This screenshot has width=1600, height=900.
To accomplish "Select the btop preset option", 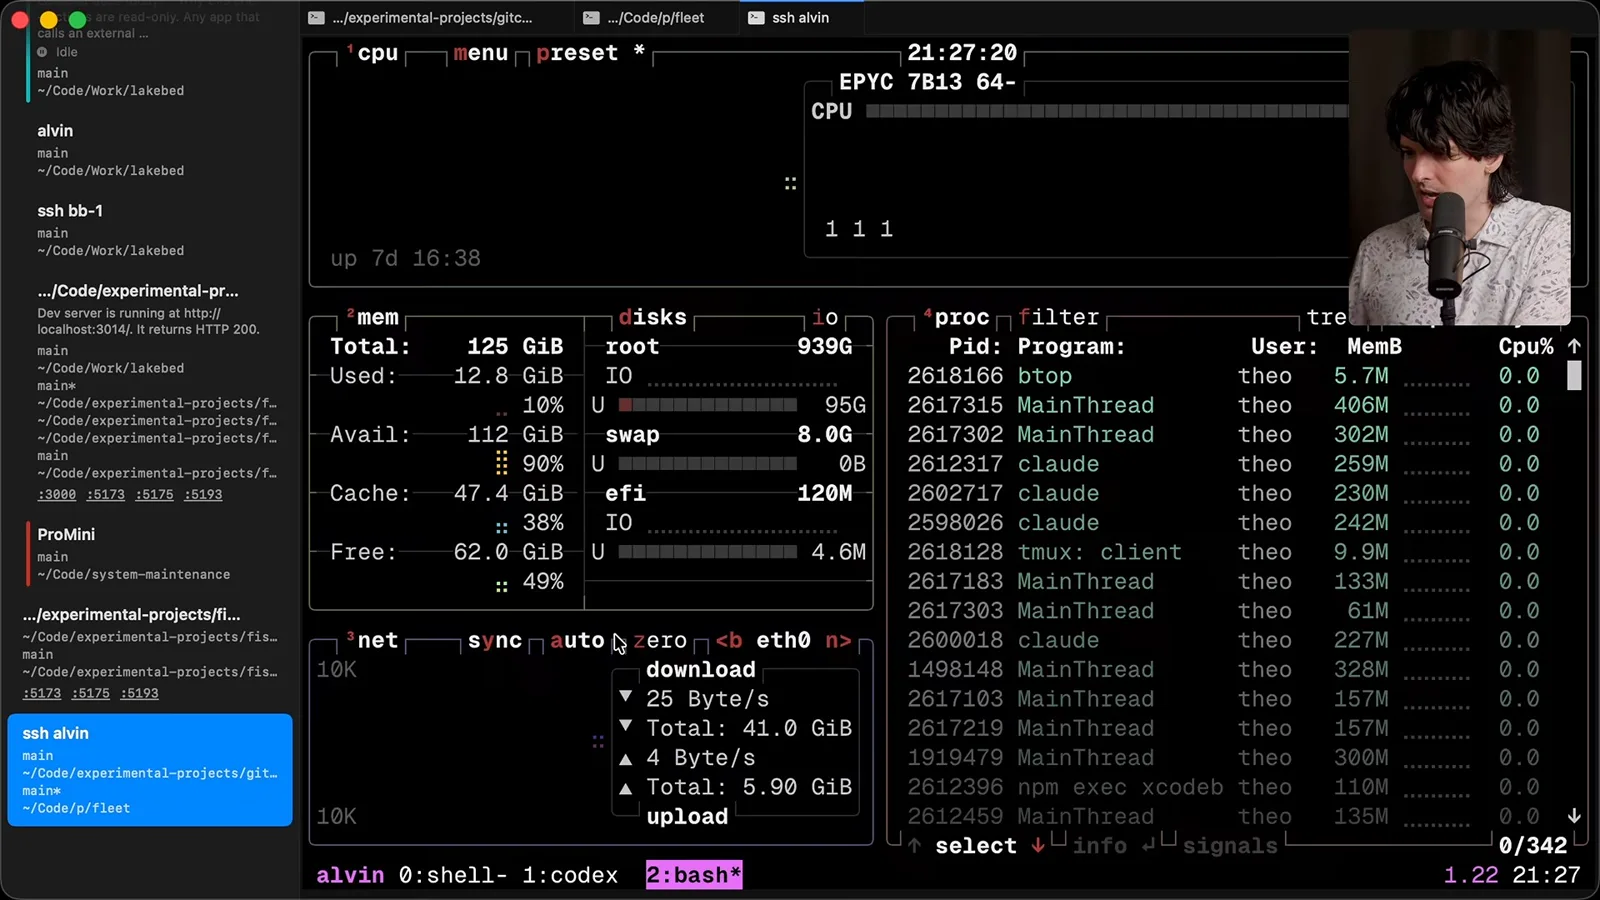I will click(x=577, y=53).
